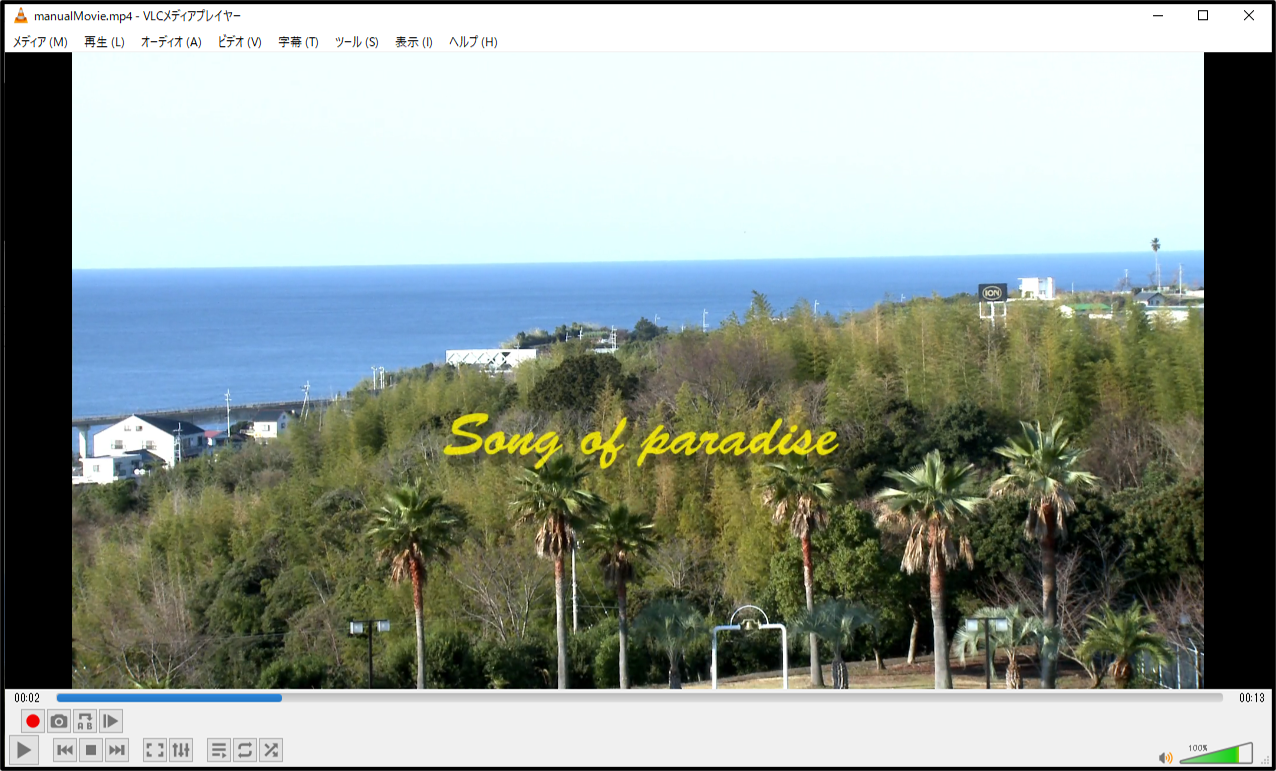The image size is (1276, 771).
Task: Click the green volume slider
Action: coord(1215,755)
